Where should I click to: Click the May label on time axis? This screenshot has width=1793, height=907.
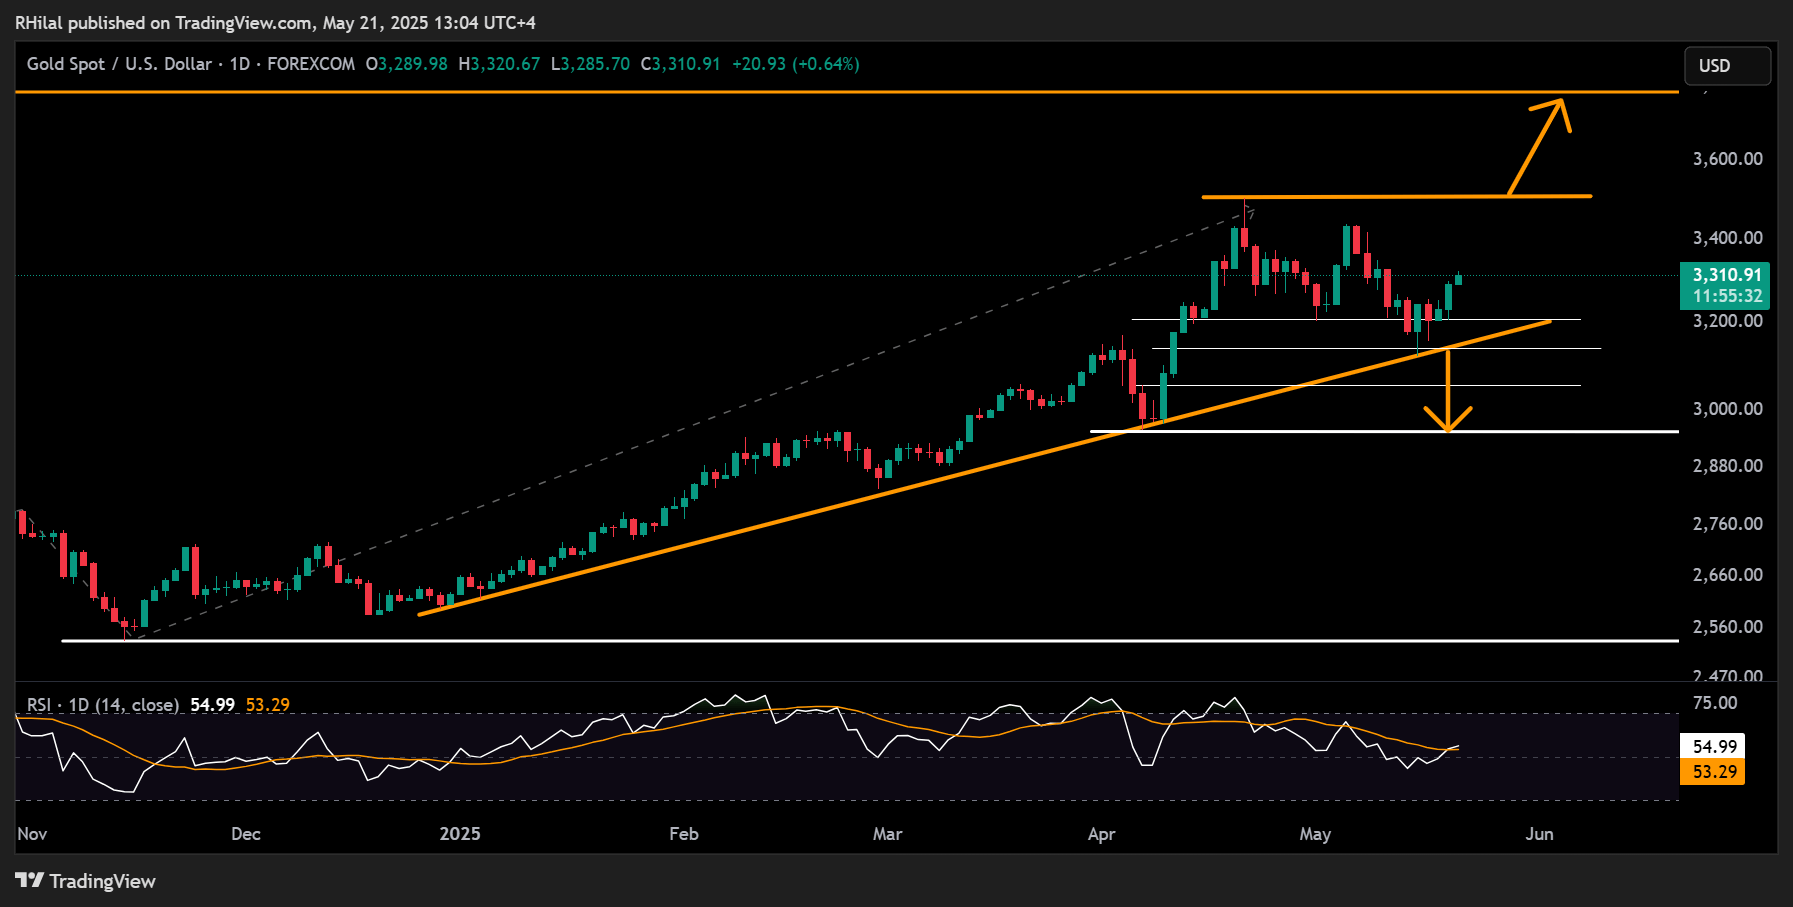1315,834
